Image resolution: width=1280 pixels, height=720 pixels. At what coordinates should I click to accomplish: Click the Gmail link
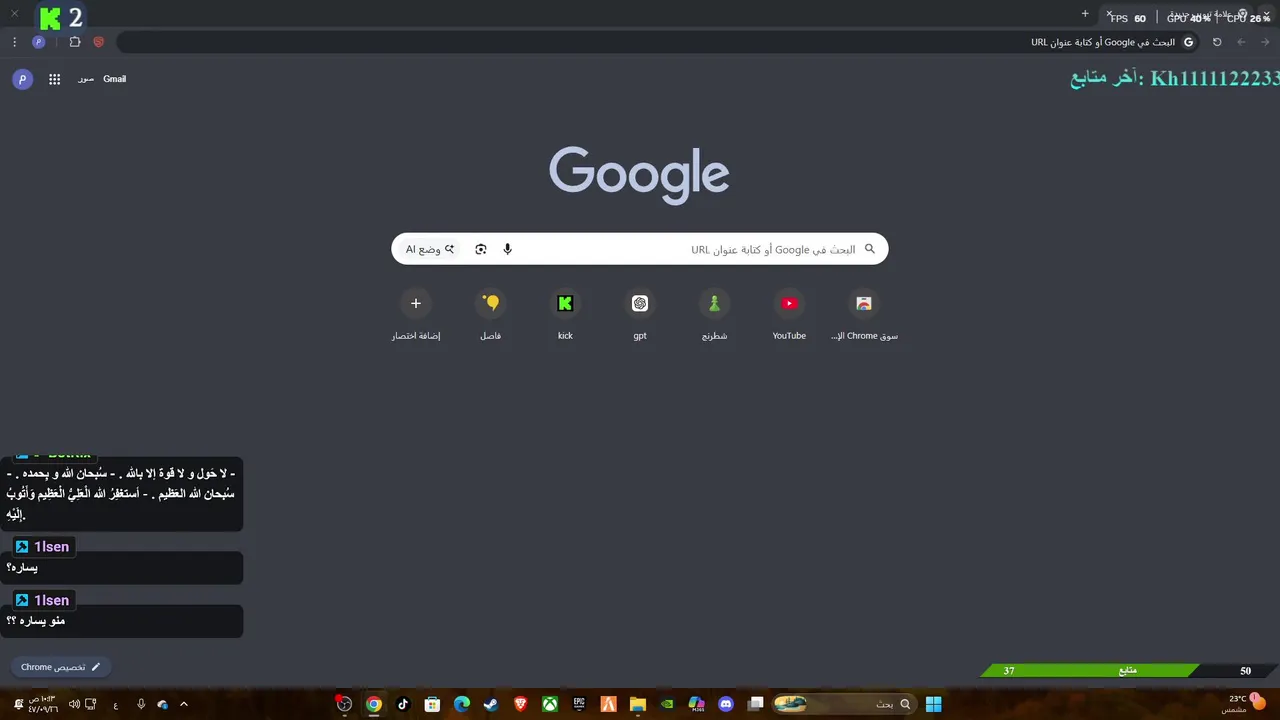(x=115, y=79)
